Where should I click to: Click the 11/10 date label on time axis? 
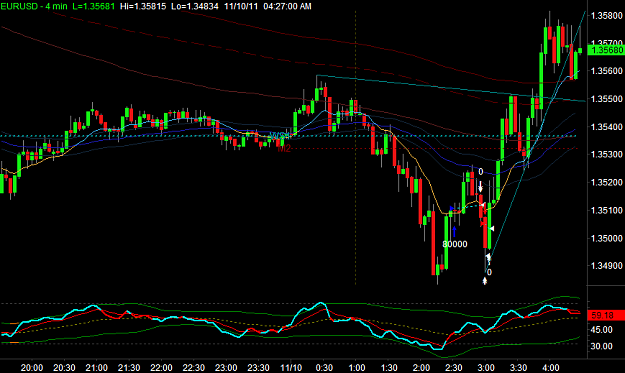291,367
